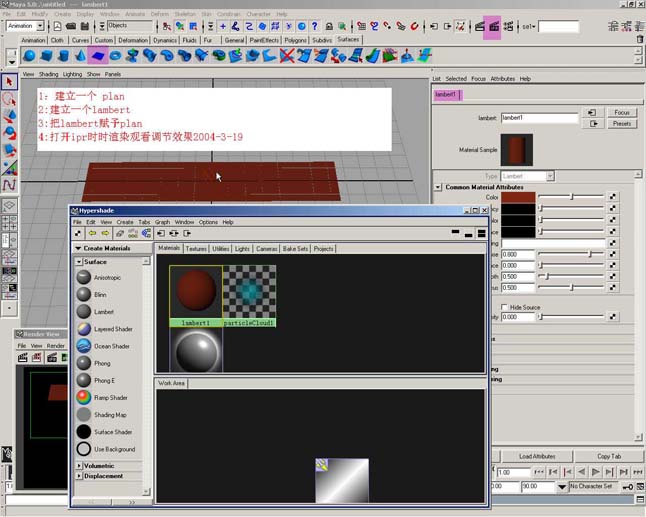Create a Layered Shader material
646x517 pixels.
[105, 329]
